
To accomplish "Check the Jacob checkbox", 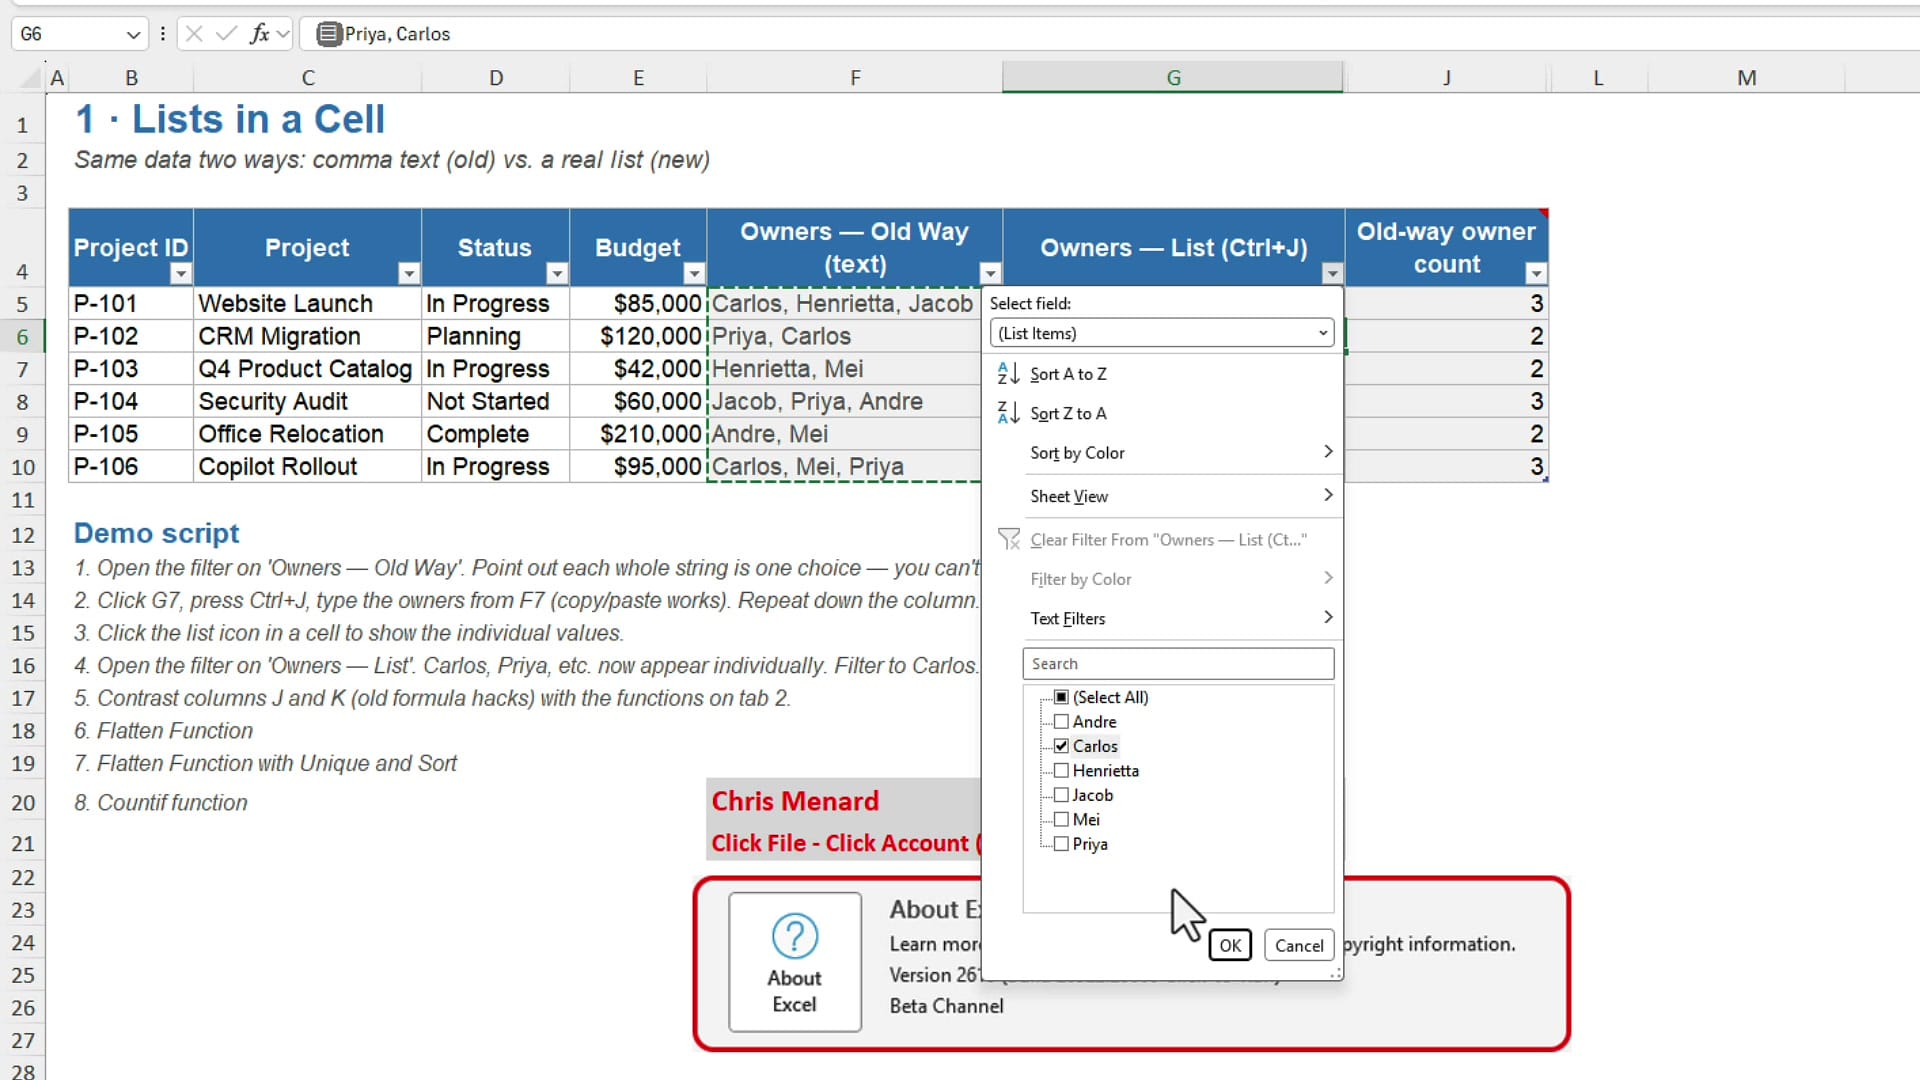I will click(x=1062, y=795).
